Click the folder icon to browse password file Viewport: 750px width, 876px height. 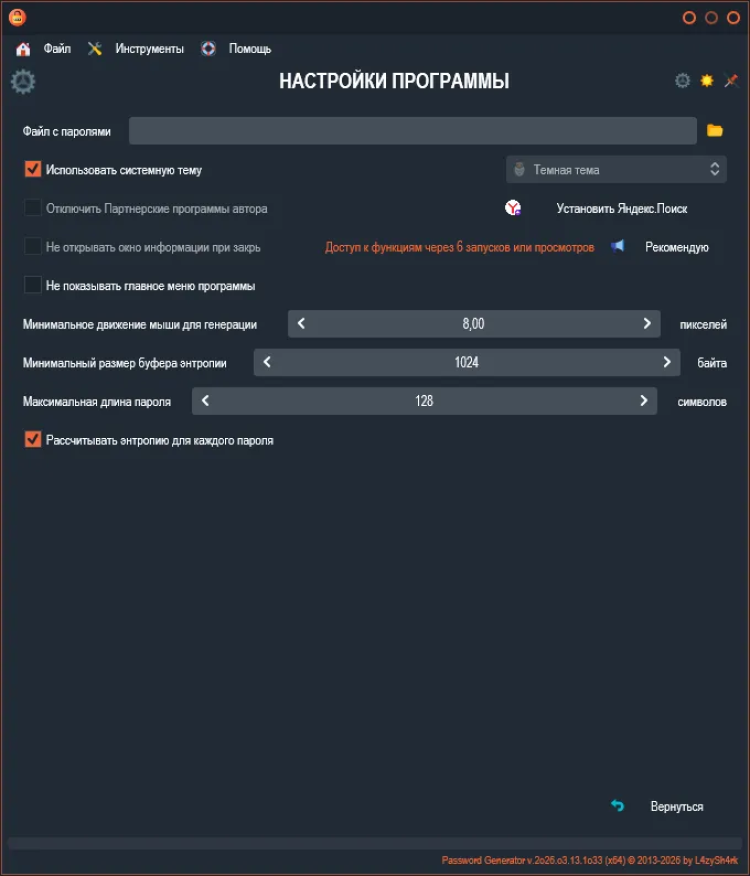tap(715, 131)
